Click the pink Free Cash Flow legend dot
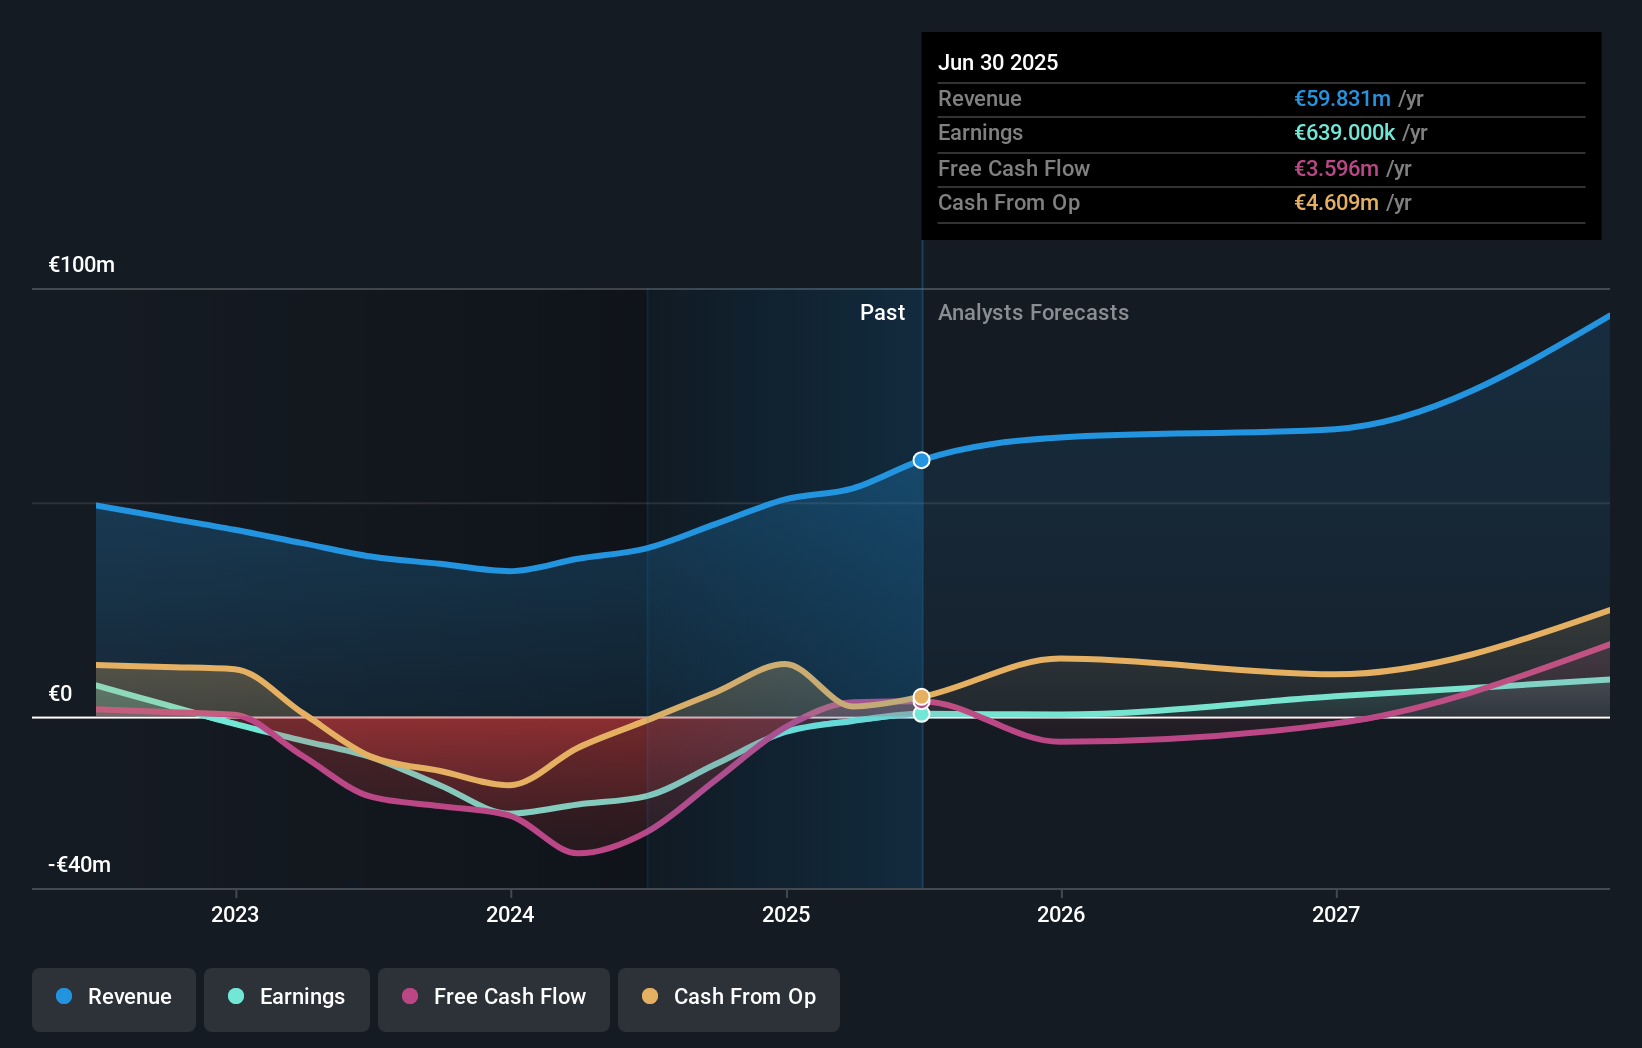The height and width of the screenshot is (1048, 1642). tap(409, 997)
